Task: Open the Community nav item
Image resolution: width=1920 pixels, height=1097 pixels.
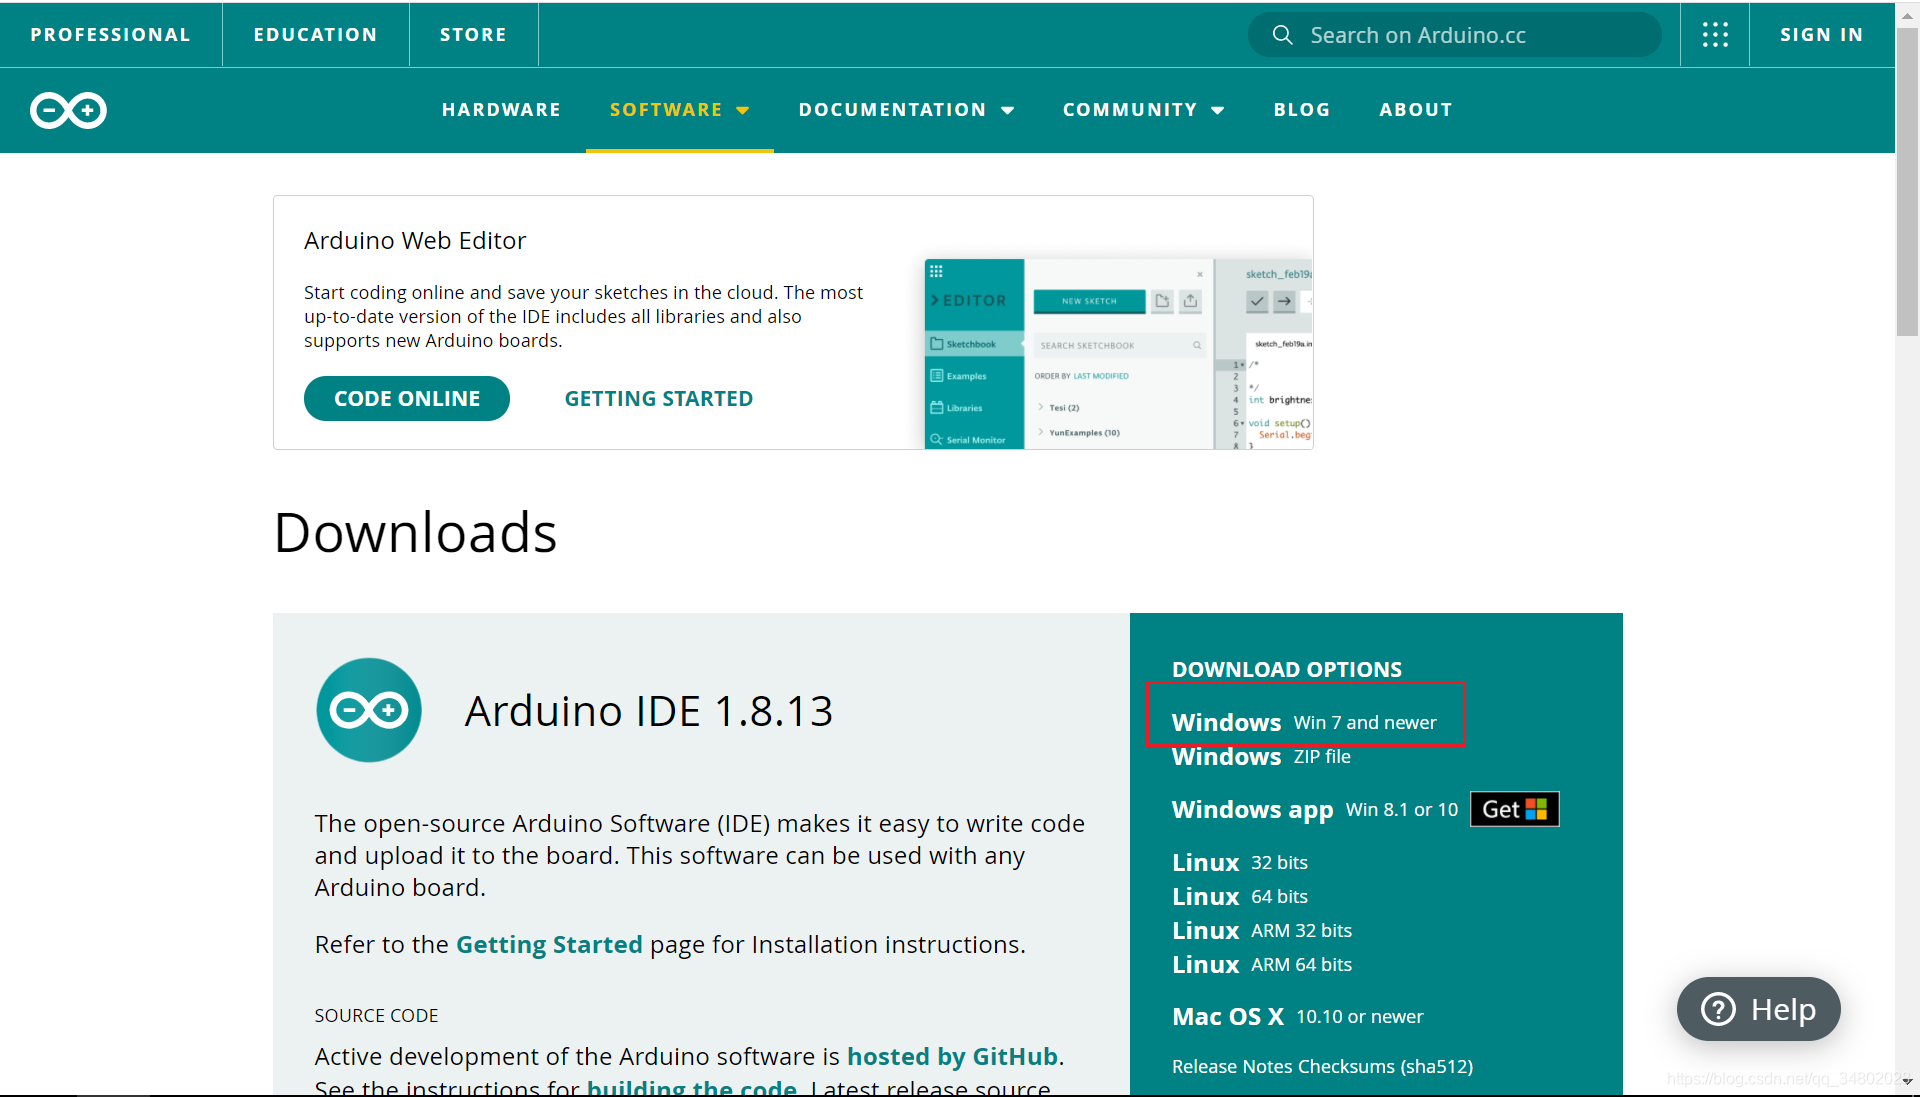Action: click(1130, 110)
